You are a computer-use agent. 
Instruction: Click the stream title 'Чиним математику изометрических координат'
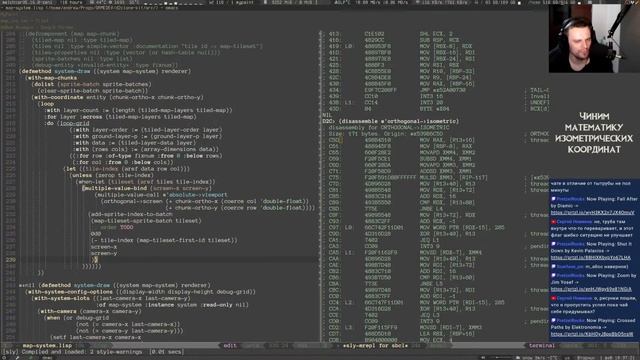pos(594,133)
